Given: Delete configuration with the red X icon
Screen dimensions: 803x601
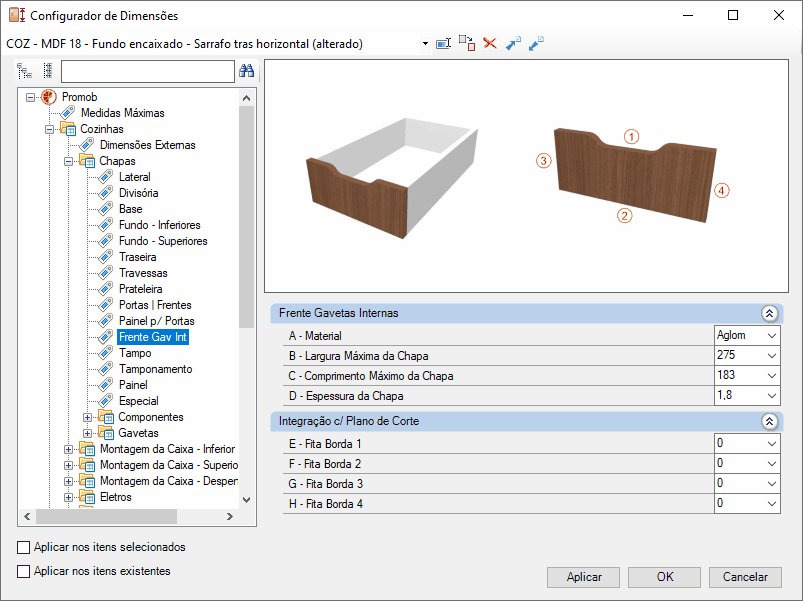Looking at the screenshot, I should (490, 44).
